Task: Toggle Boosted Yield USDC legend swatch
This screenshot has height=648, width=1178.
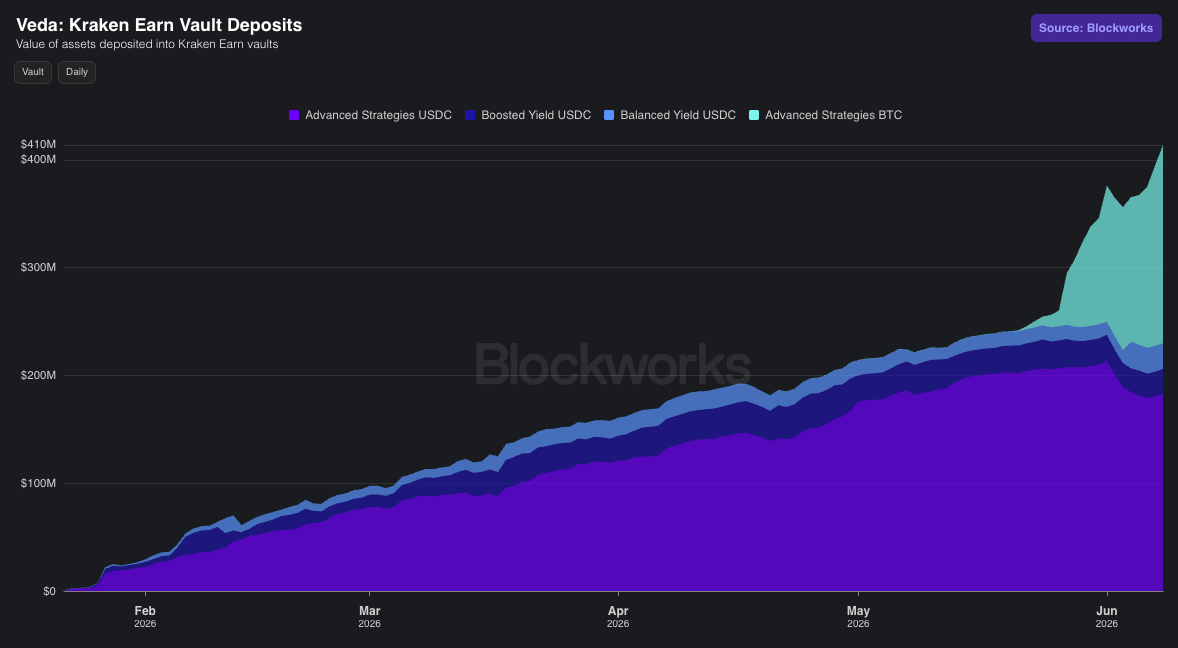Action: click(x=470, y=115)
